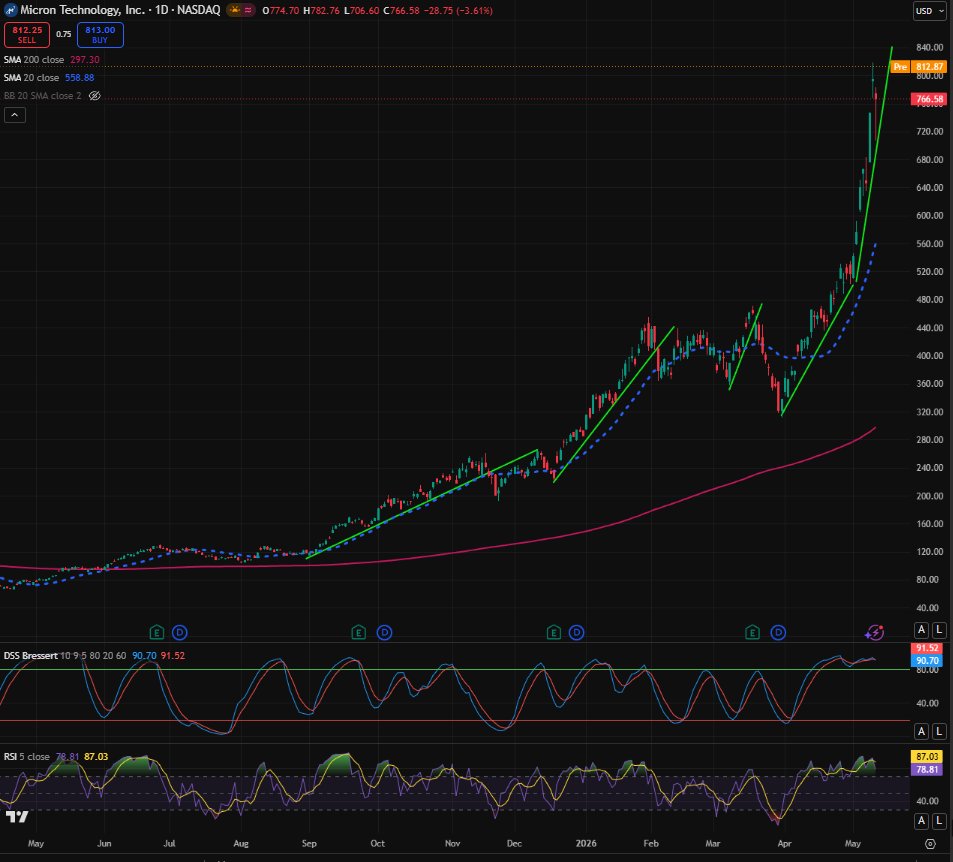Screen dimensions: 953x862
Task: Click the red 812.25 SELL button
Action: (27, 35)
